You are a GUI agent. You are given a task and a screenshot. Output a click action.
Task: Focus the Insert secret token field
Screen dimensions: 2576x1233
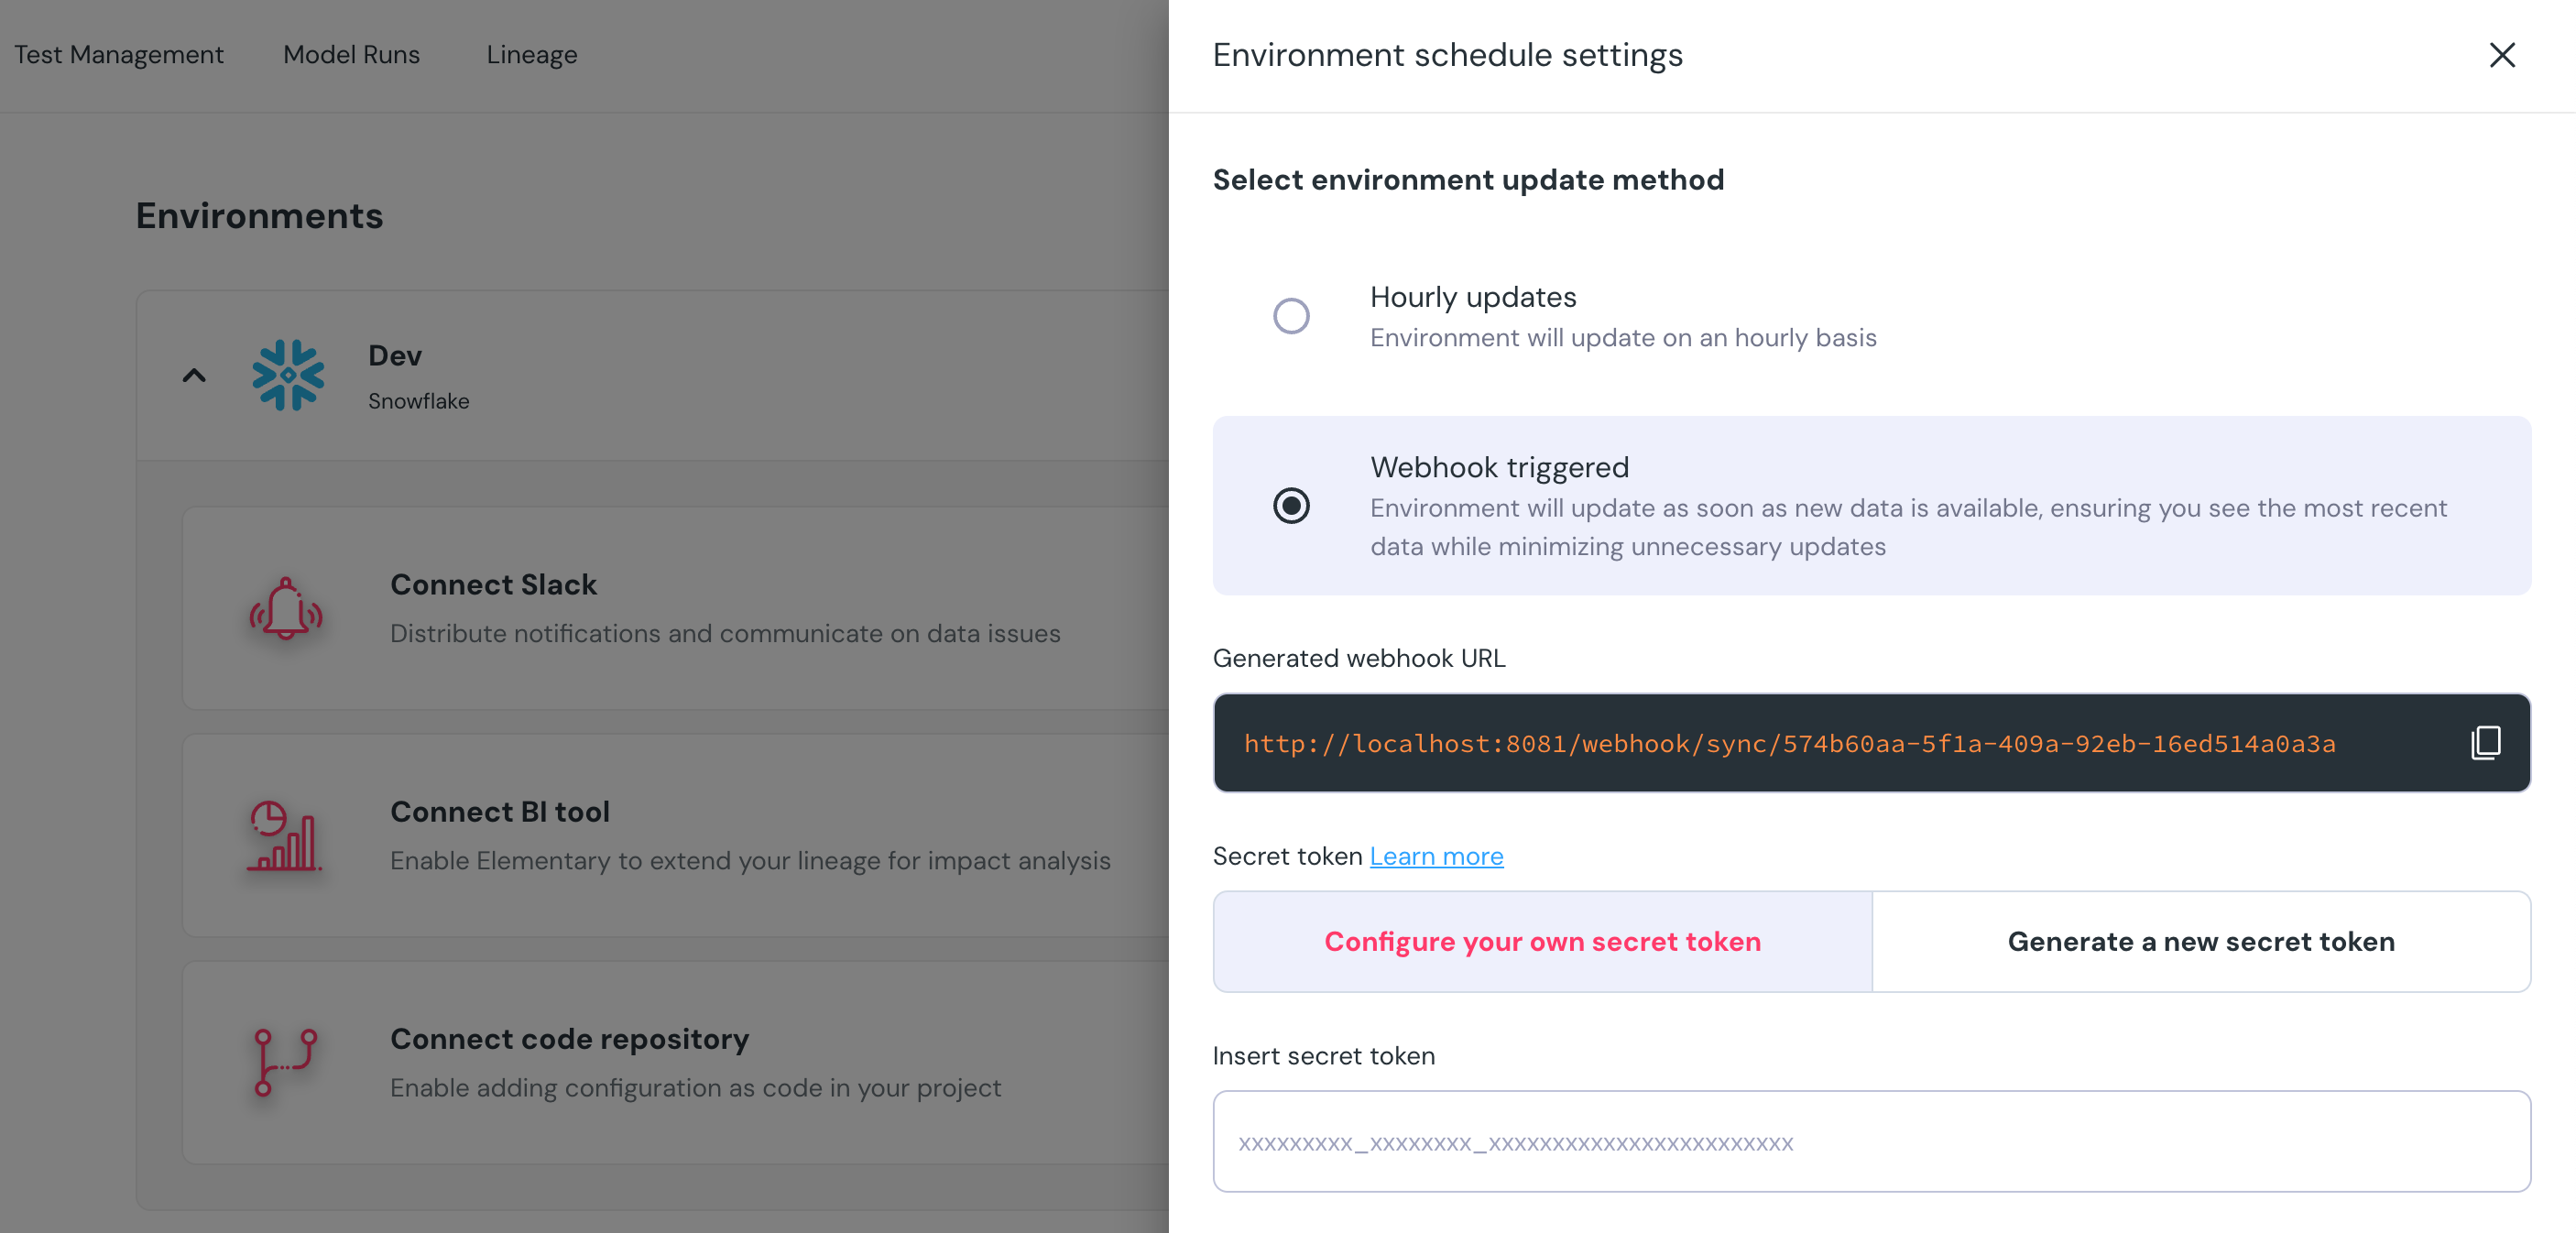(1871, 1142)
